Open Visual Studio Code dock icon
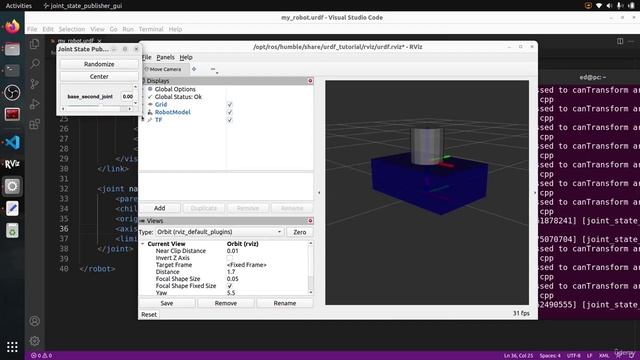 pos(12,142)
